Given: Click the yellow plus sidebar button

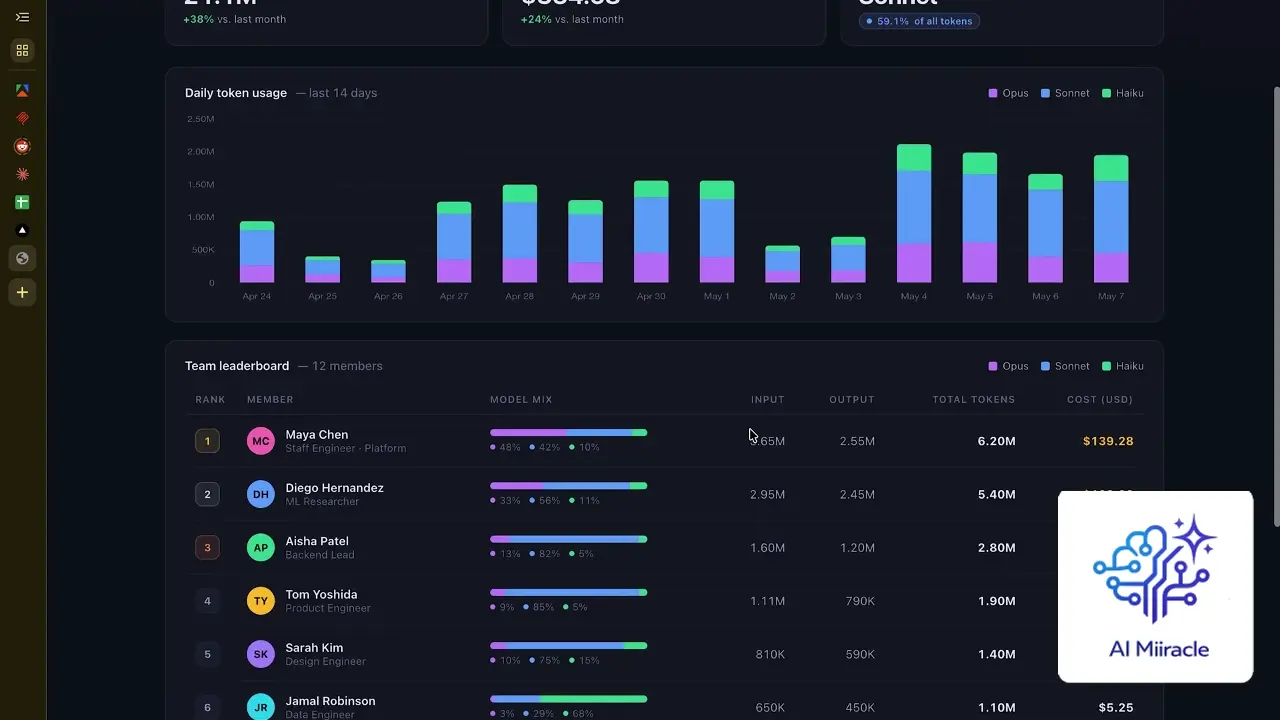Looking at the screenshot, I should 22,292.
